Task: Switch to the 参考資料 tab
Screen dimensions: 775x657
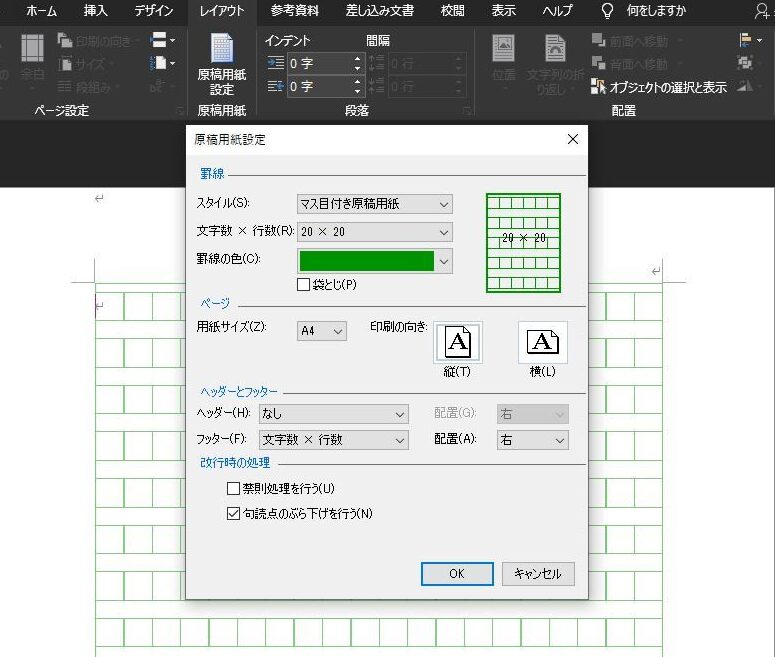Action: coord(295,11)
